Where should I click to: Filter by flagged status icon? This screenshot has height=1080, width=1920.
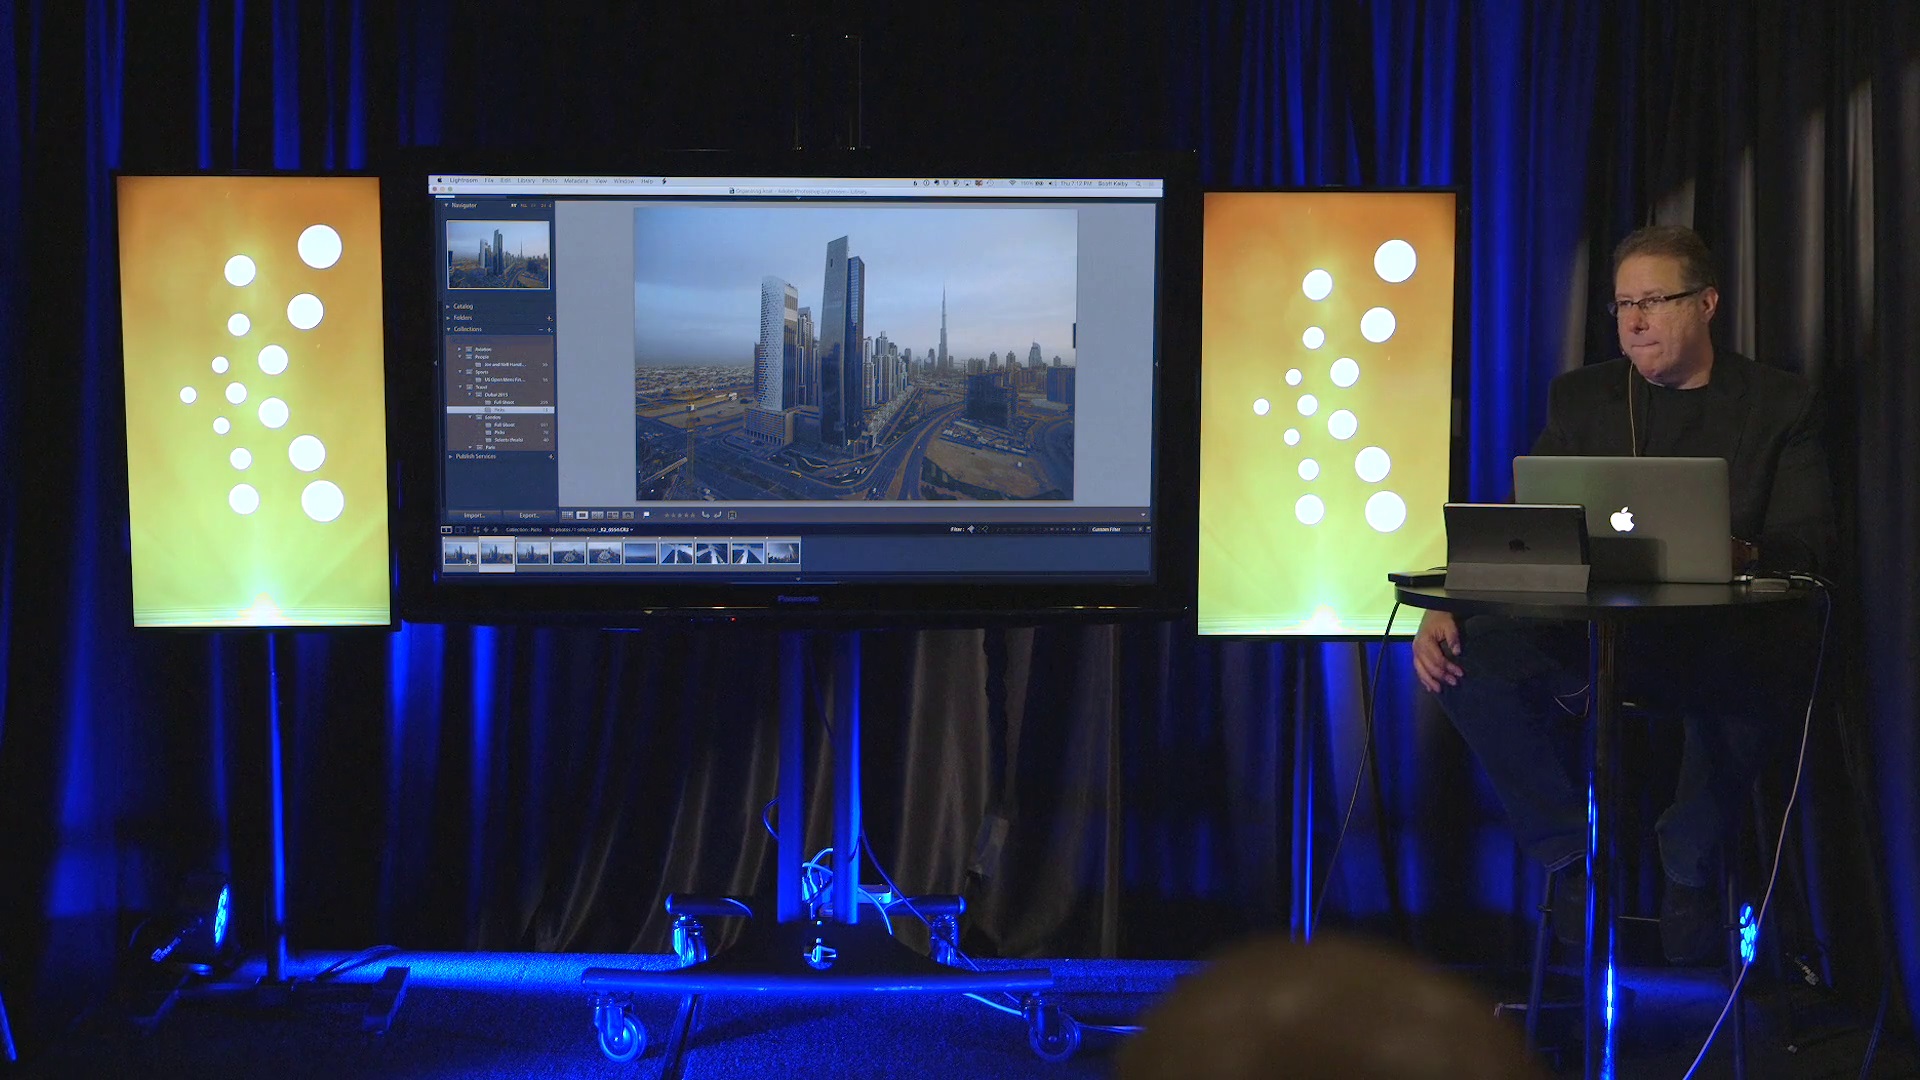point(971,529)
